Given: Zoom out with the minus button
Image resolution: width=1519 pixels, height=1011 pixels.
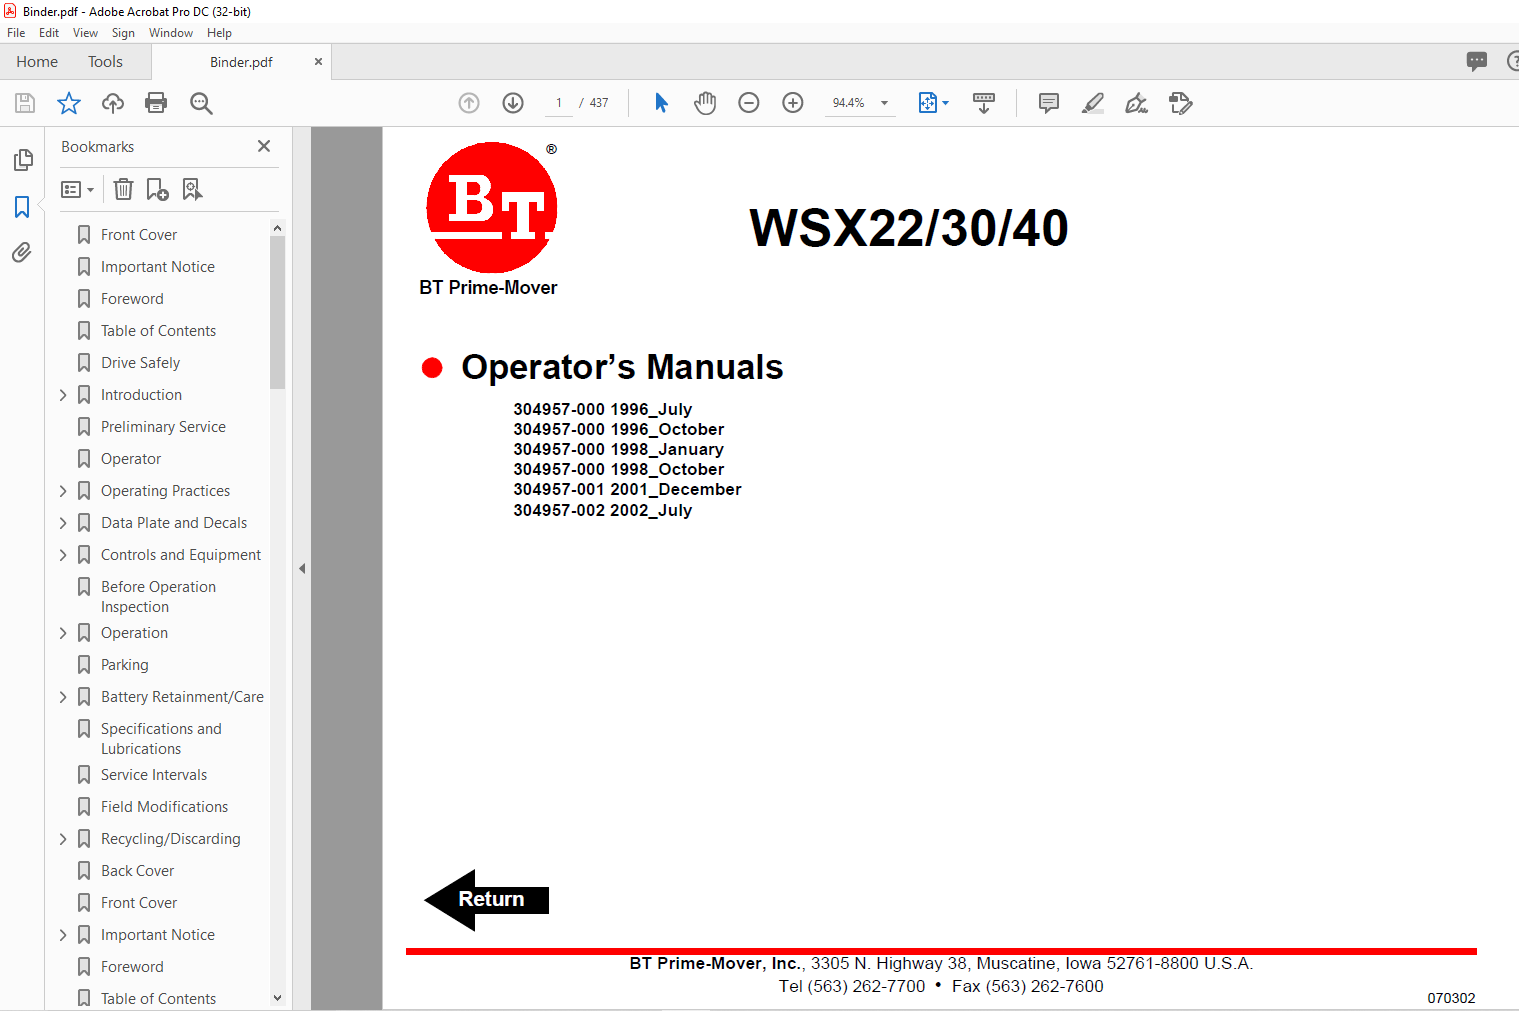Looking at the screenshot, I should [x=749, y=103].
